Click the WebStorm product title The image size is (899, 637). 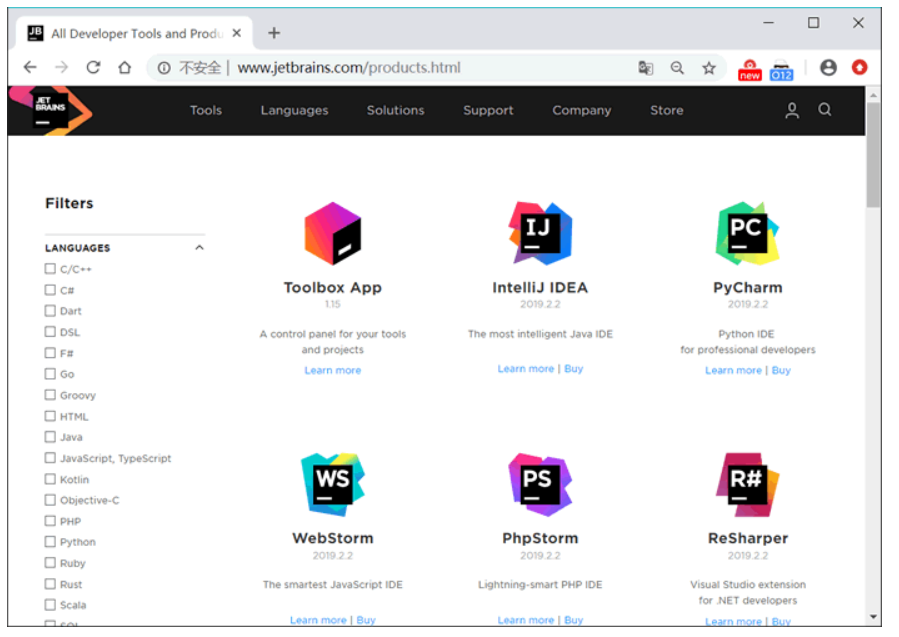coord(333,538)
